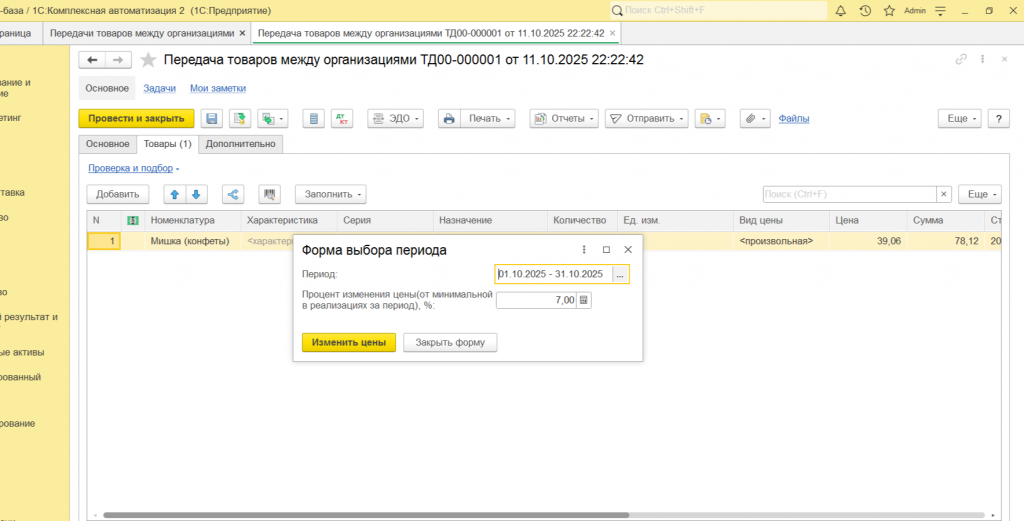The height and width of the screenshot is (521, 1024).
Task: Open period selection with the ellipsis button
Action: click(620, 274)
